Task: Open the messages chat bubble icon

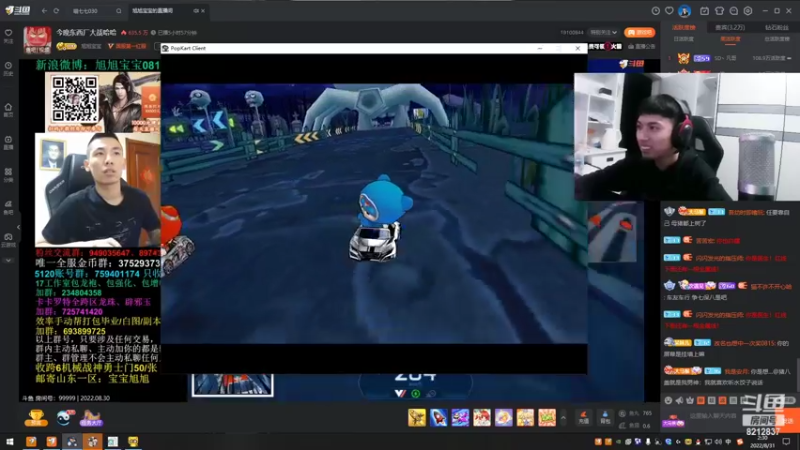Action: [734, 11]
